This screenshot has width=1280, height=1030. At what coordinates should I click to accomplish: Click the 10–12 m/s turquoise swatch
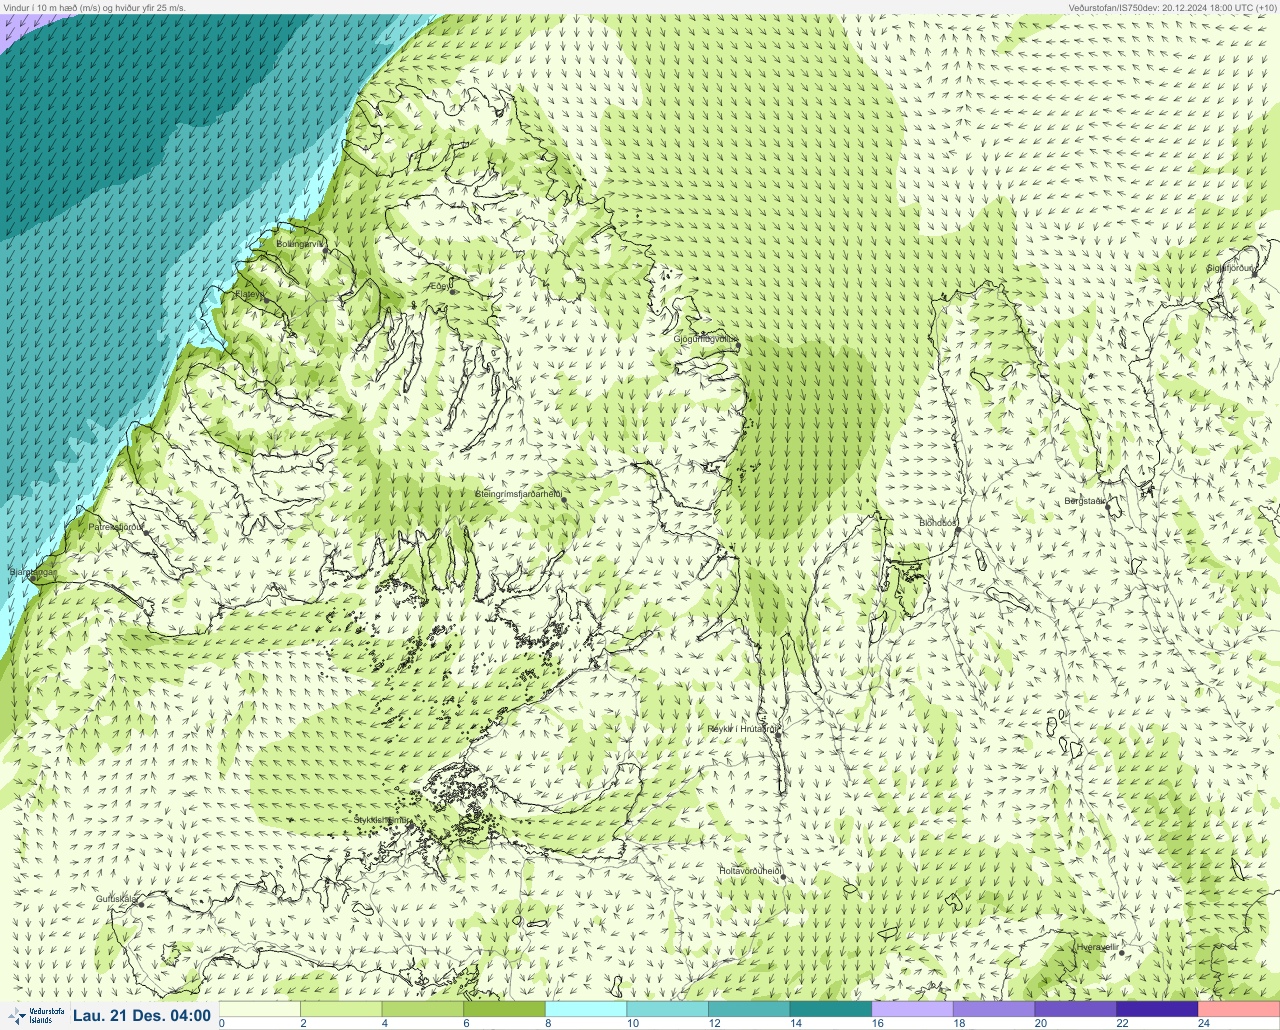(x=668, y=1009)
